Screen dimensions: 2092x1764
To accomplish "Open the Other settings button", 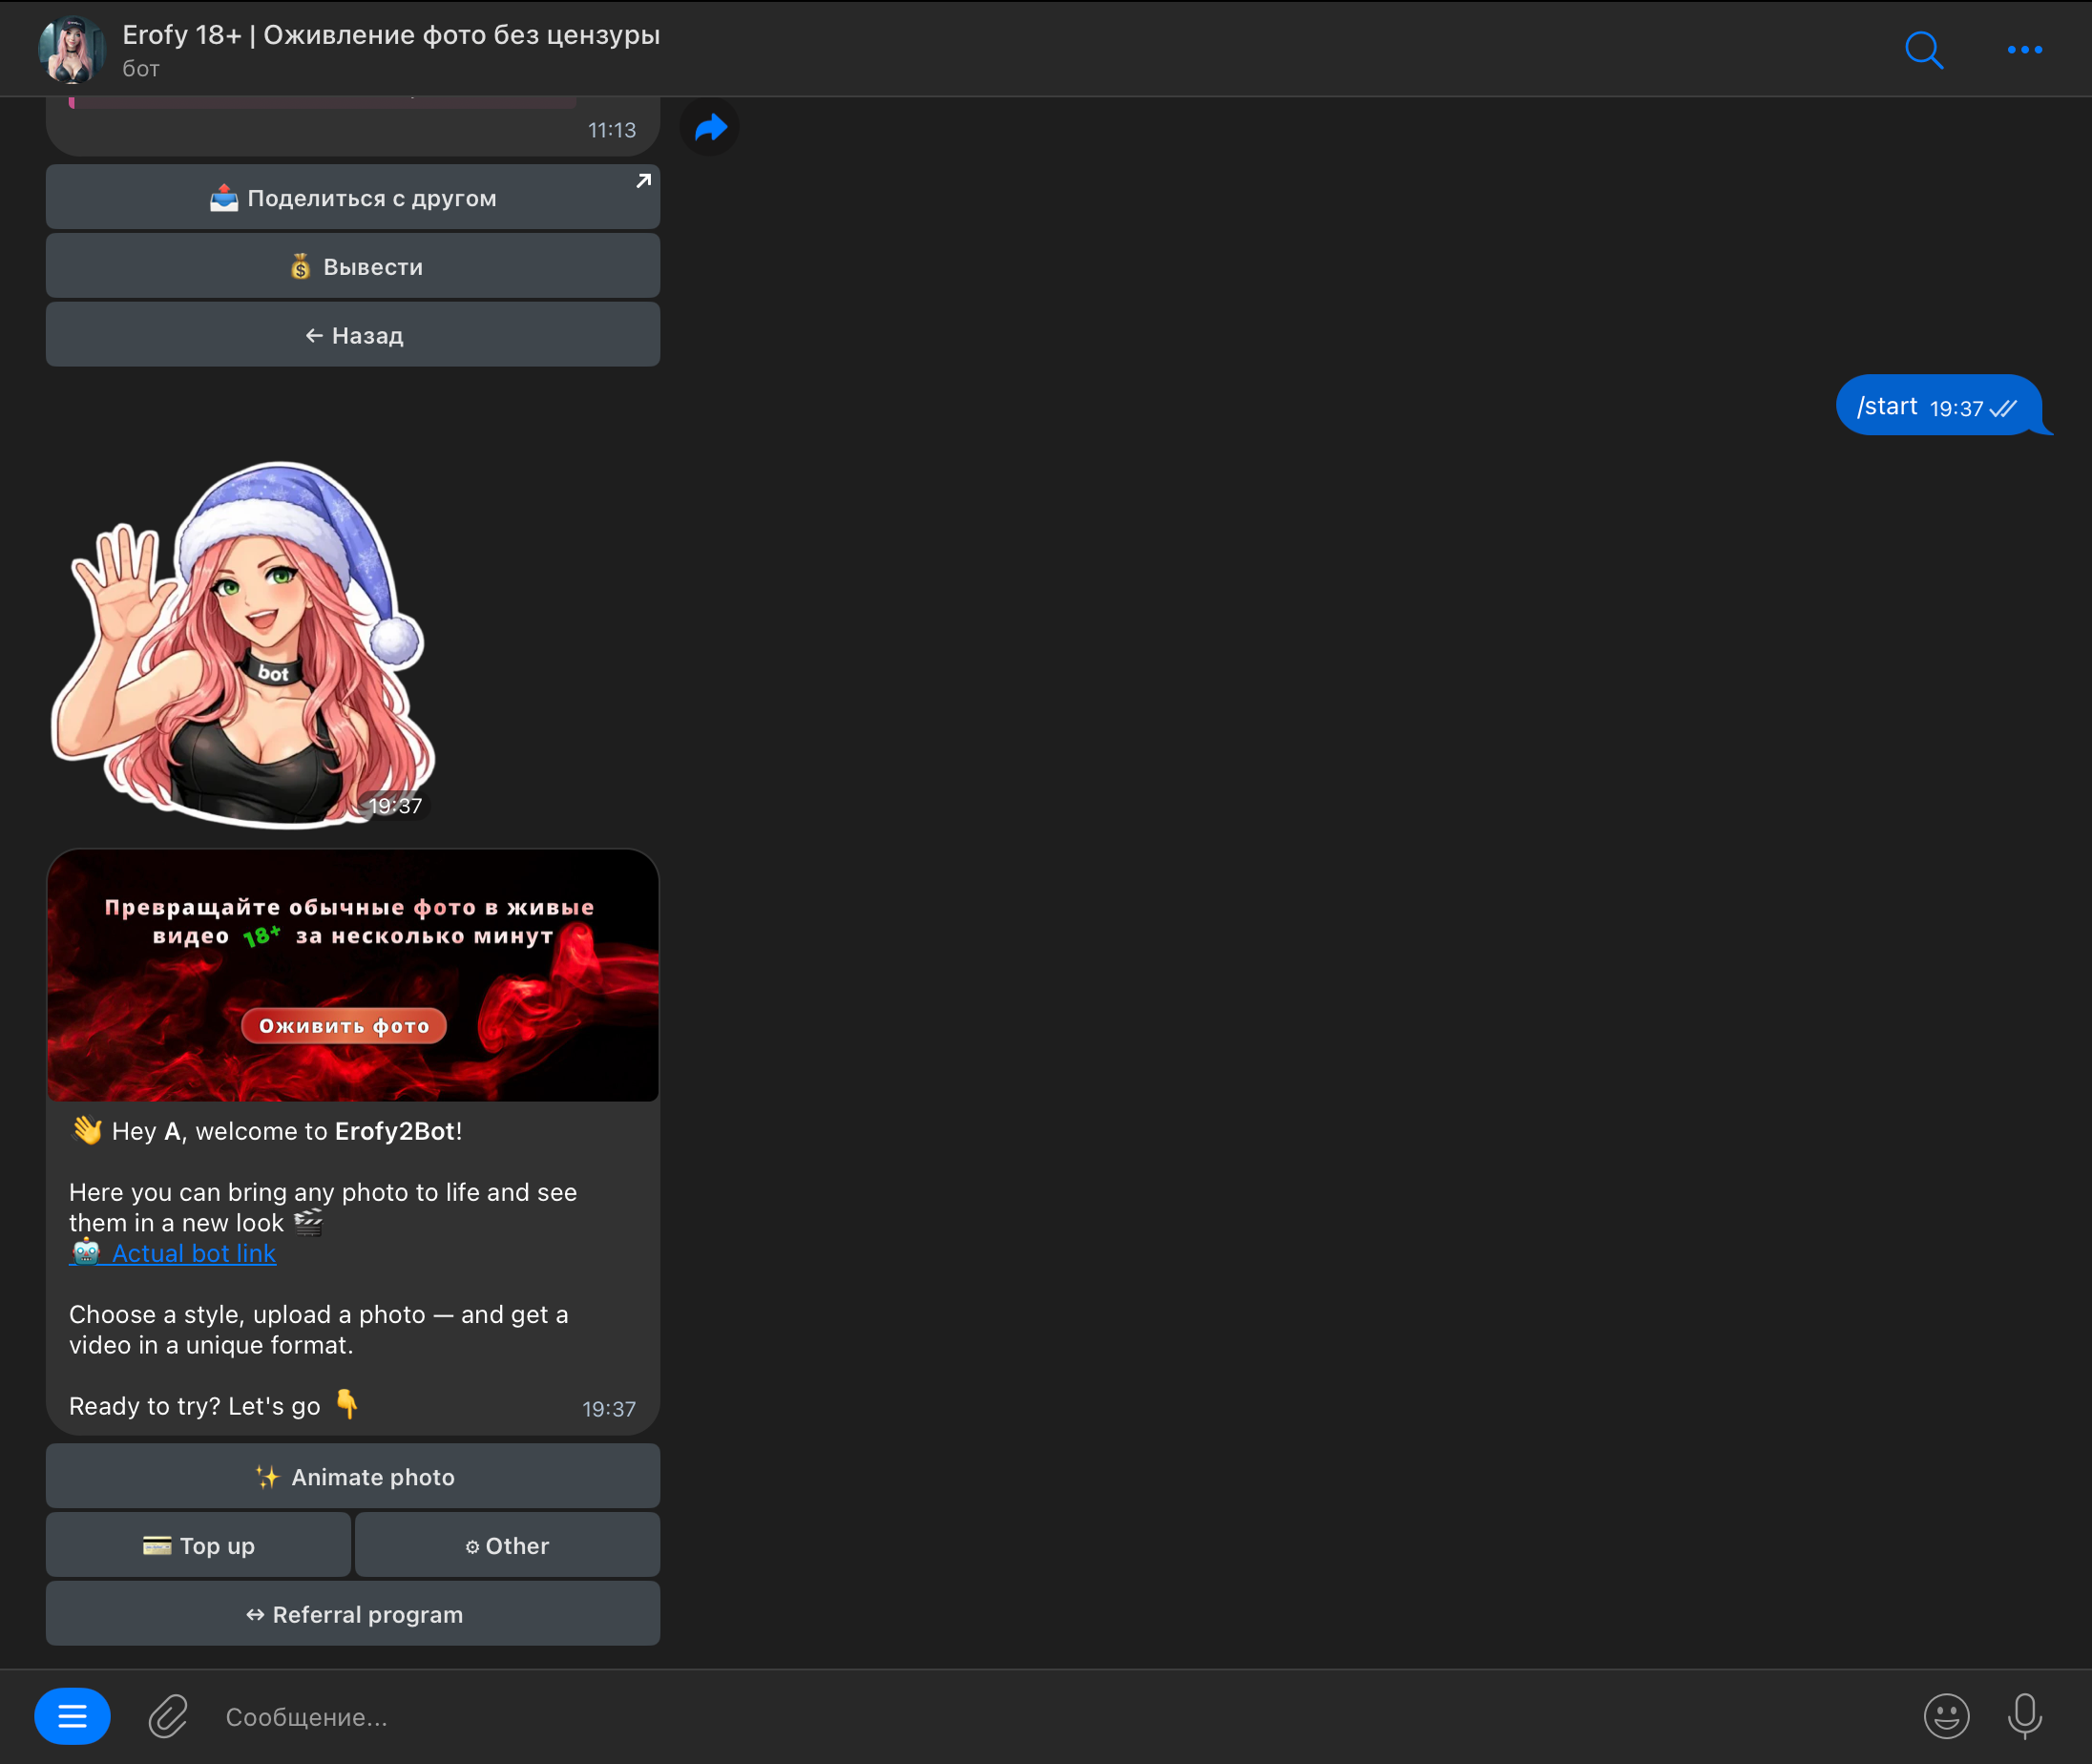I will (507, 1545).
